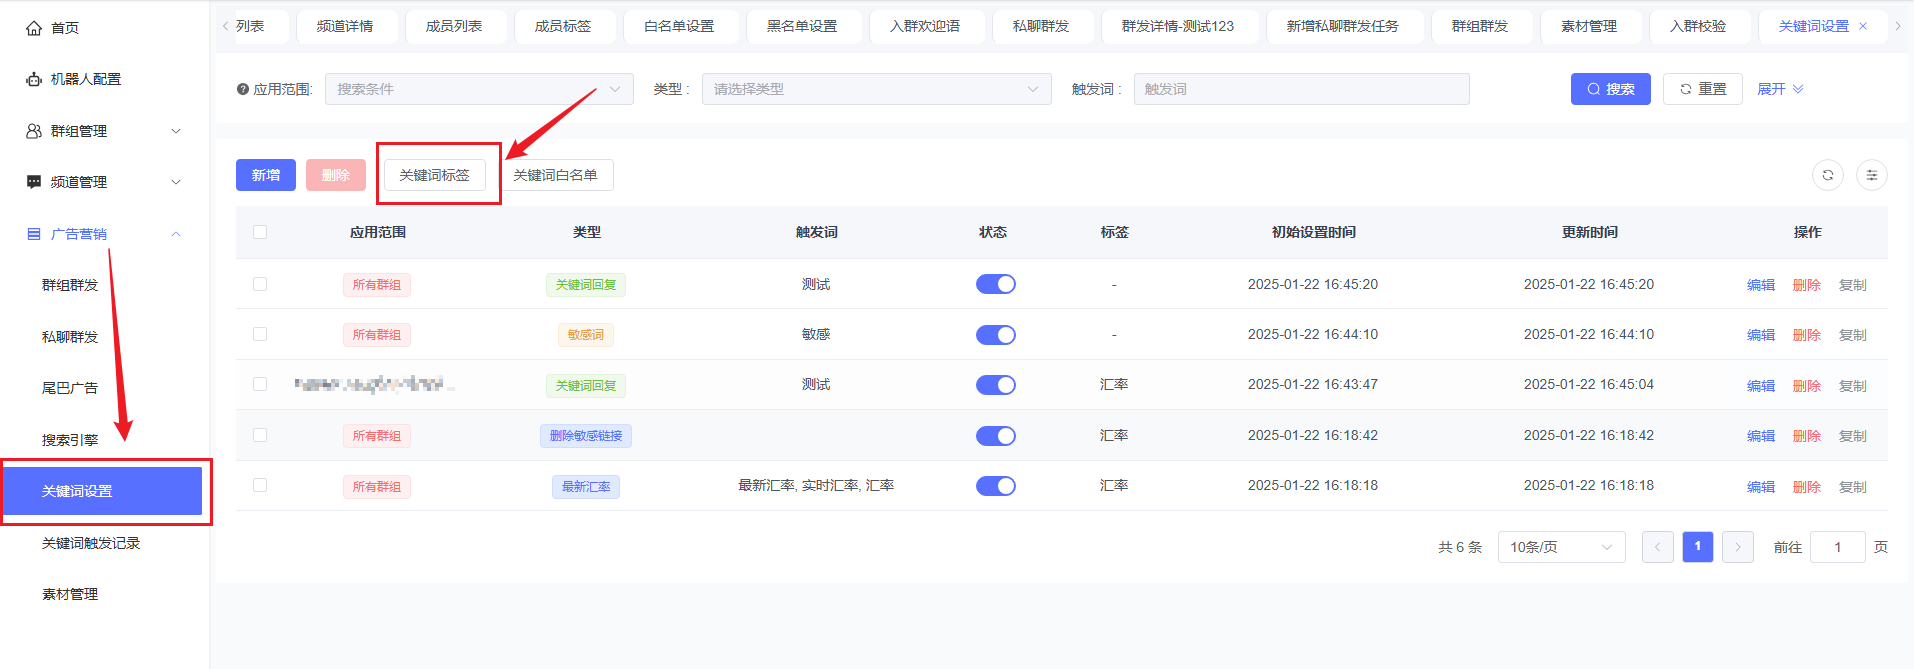This screenshot has width=1914, height=669.
Task: Open the 类型 selection dropdown
Action: (x=876, y=89)
